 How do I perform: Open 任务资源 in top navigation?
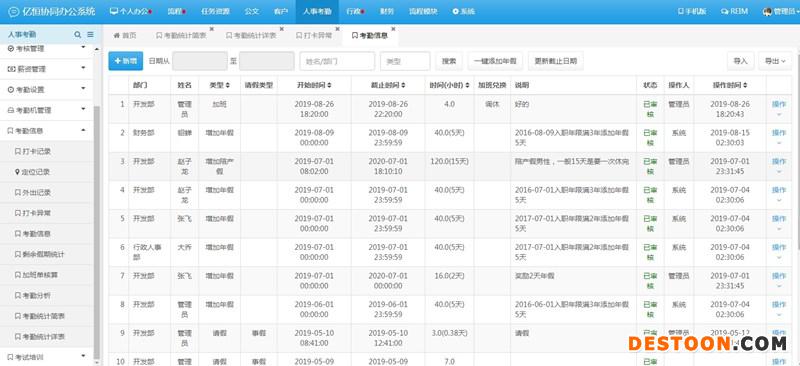tap(215, 11)
